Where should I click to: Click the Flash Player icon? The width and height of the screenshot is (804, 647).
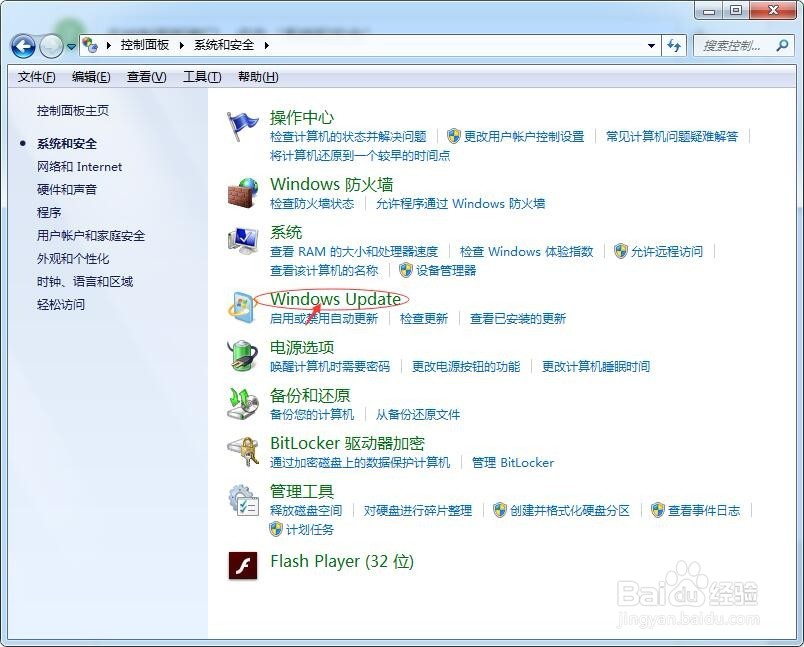tap(243, 565)
